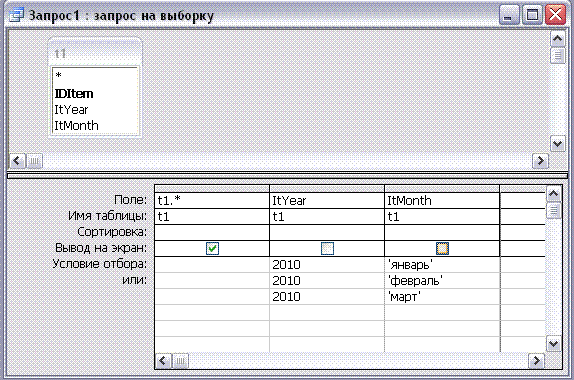Click the 'январь' criteria cell
This screenshot has width=574, height=380.
coord(442,265)
